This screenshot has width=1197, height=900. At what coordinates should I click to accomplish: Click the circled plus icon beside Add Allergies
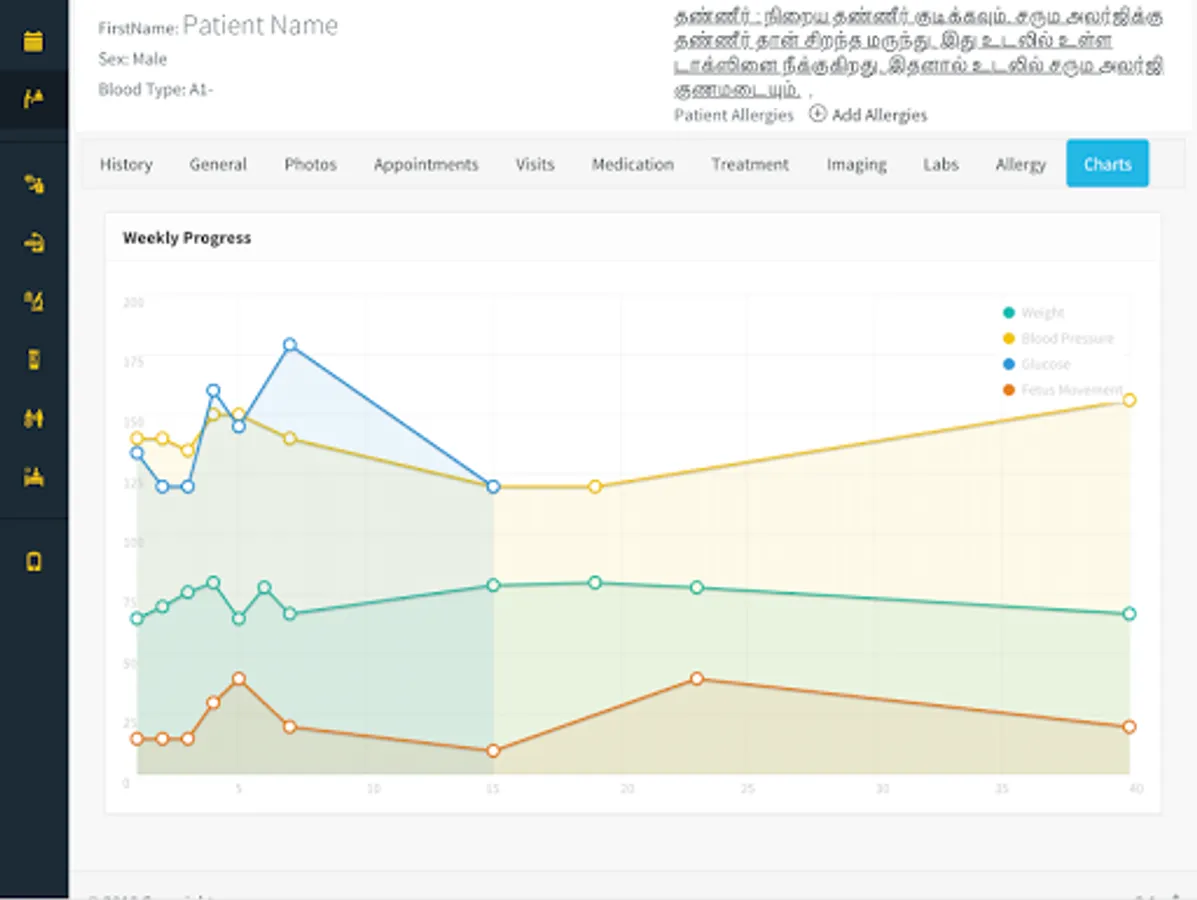(x=817, y=114)
